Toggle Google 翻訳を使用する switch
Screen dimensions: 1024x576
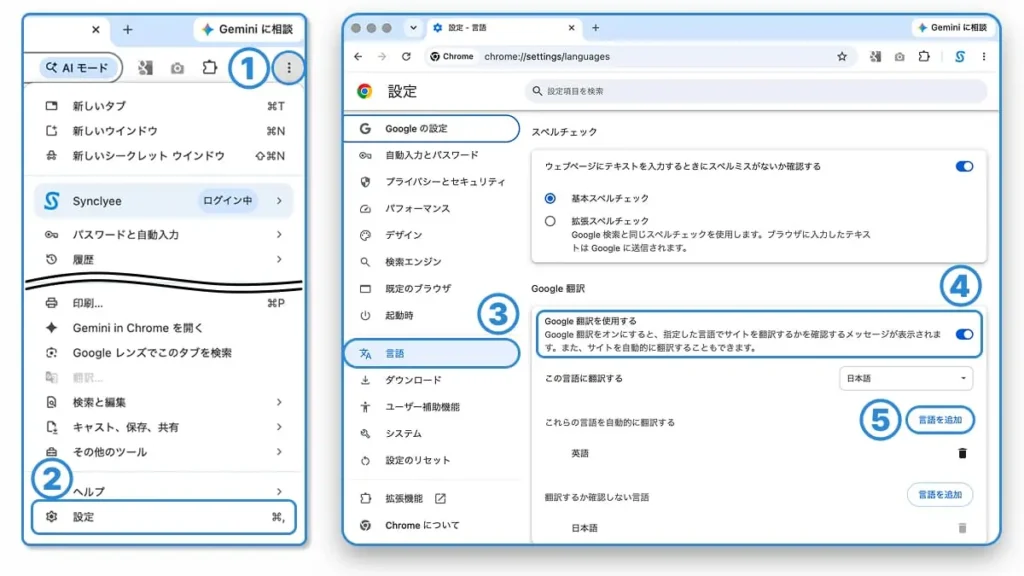964,334
